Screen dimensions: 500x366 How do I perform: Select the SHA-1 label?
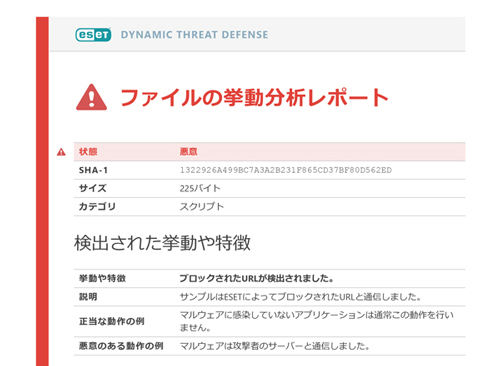tap(93, 170)
